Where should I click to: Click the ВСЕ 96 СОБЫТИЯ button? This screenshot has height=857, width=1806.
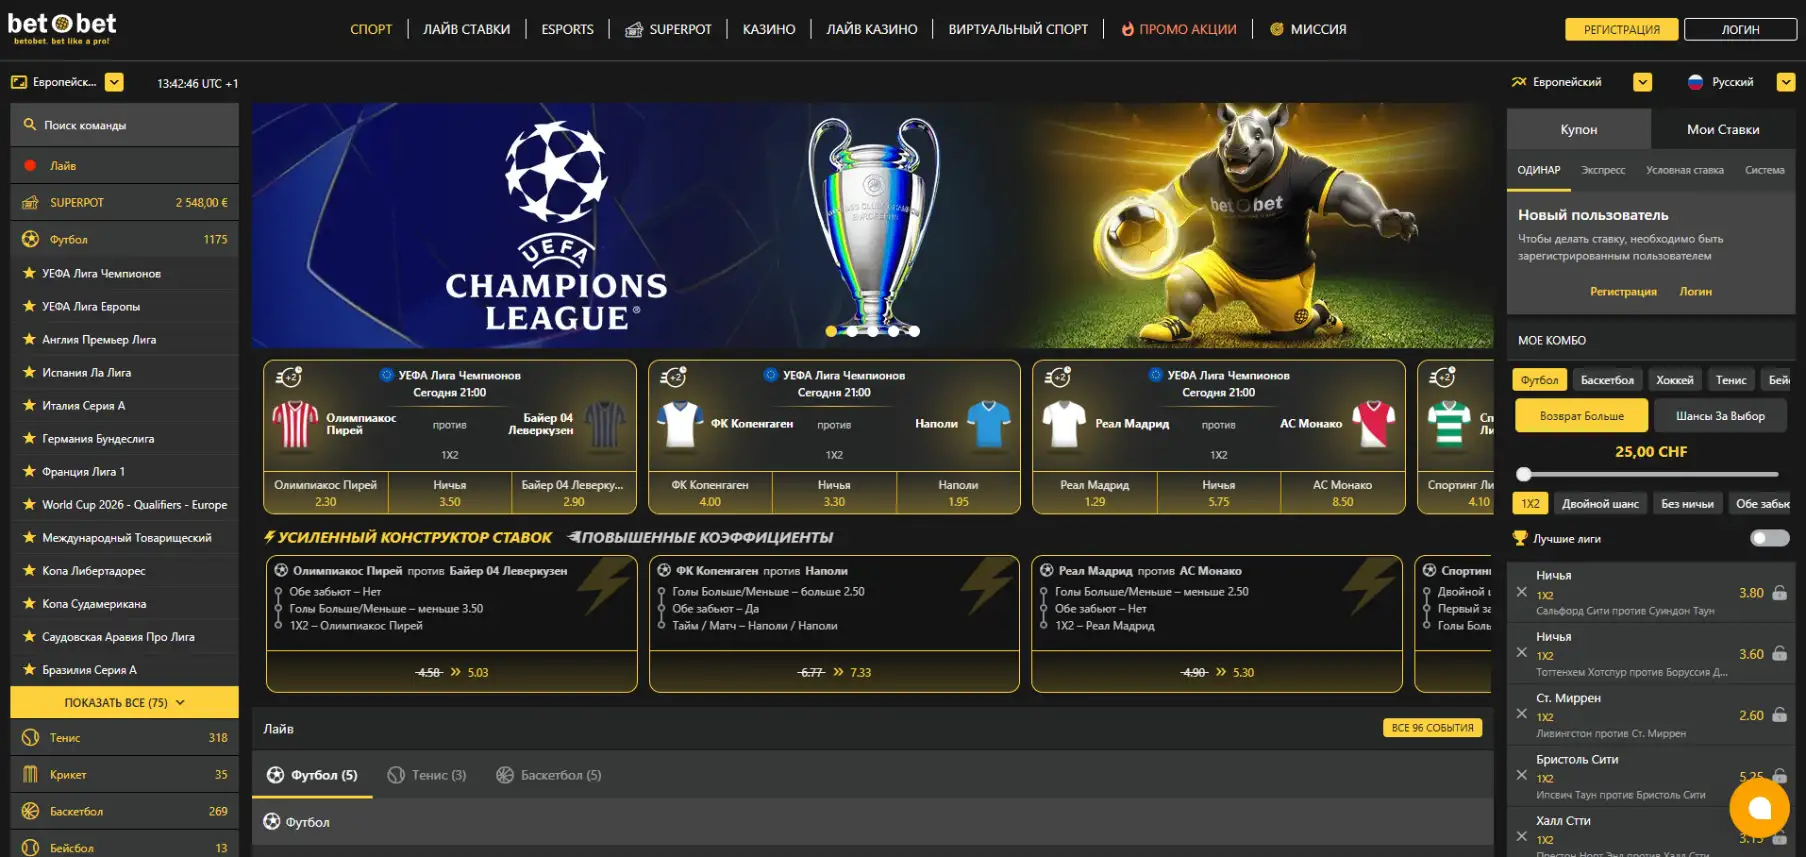1432,728
